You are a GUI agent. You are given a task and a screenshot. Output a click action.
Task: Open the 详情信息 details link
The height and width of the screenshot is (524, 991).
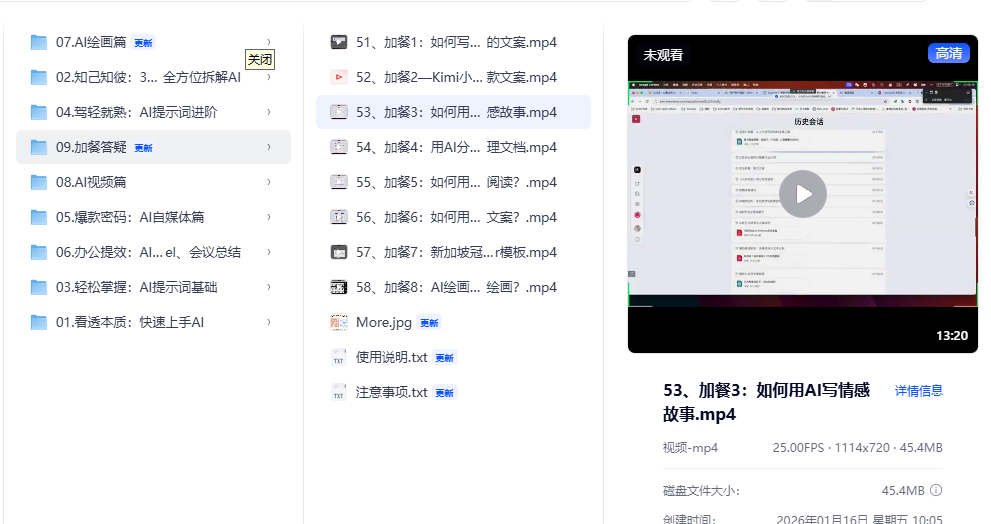[x=918, y=390]
